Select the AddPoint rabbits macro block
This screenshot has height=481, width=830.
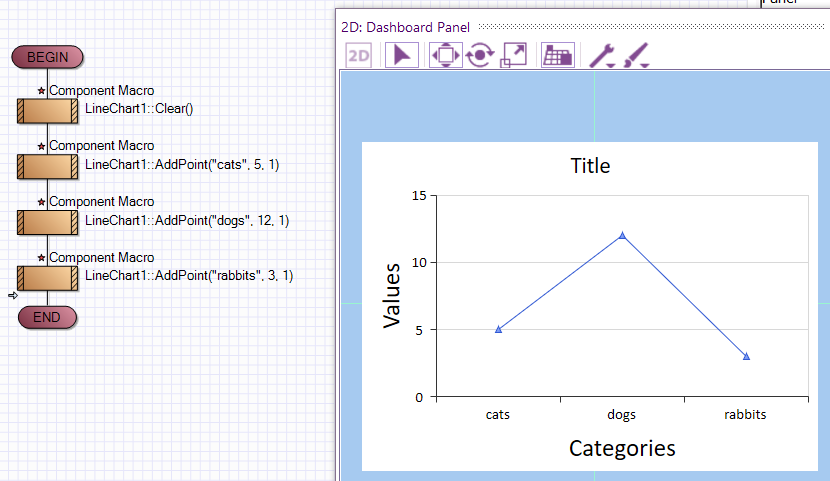[48, 276]
